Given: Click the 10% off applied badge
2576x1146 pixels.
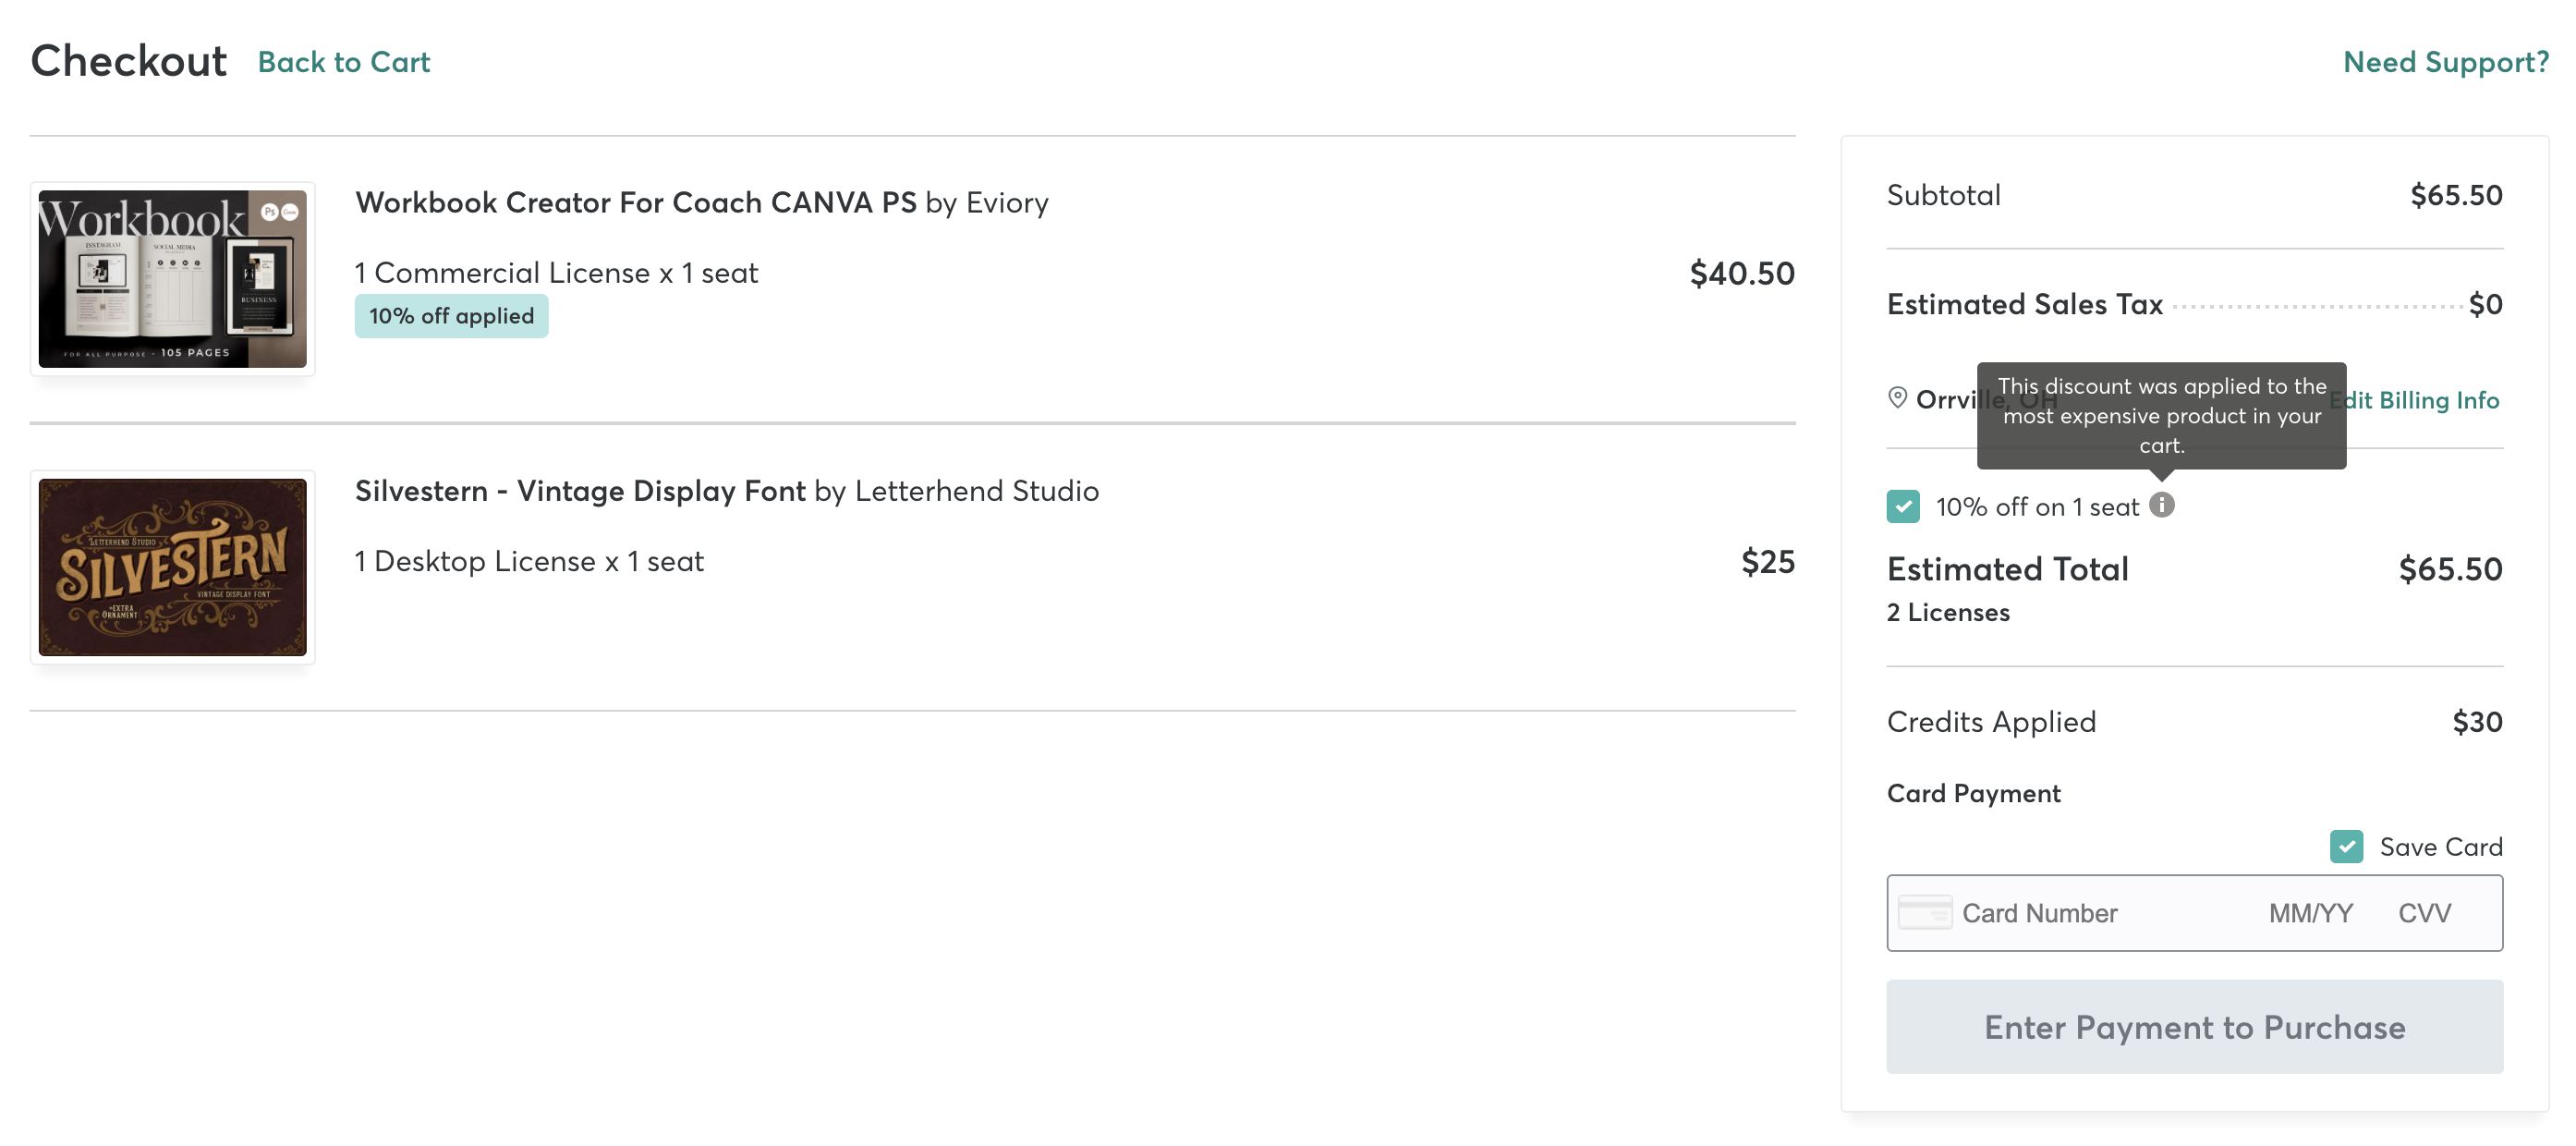Looking at the screenshot, I should 451,316.
